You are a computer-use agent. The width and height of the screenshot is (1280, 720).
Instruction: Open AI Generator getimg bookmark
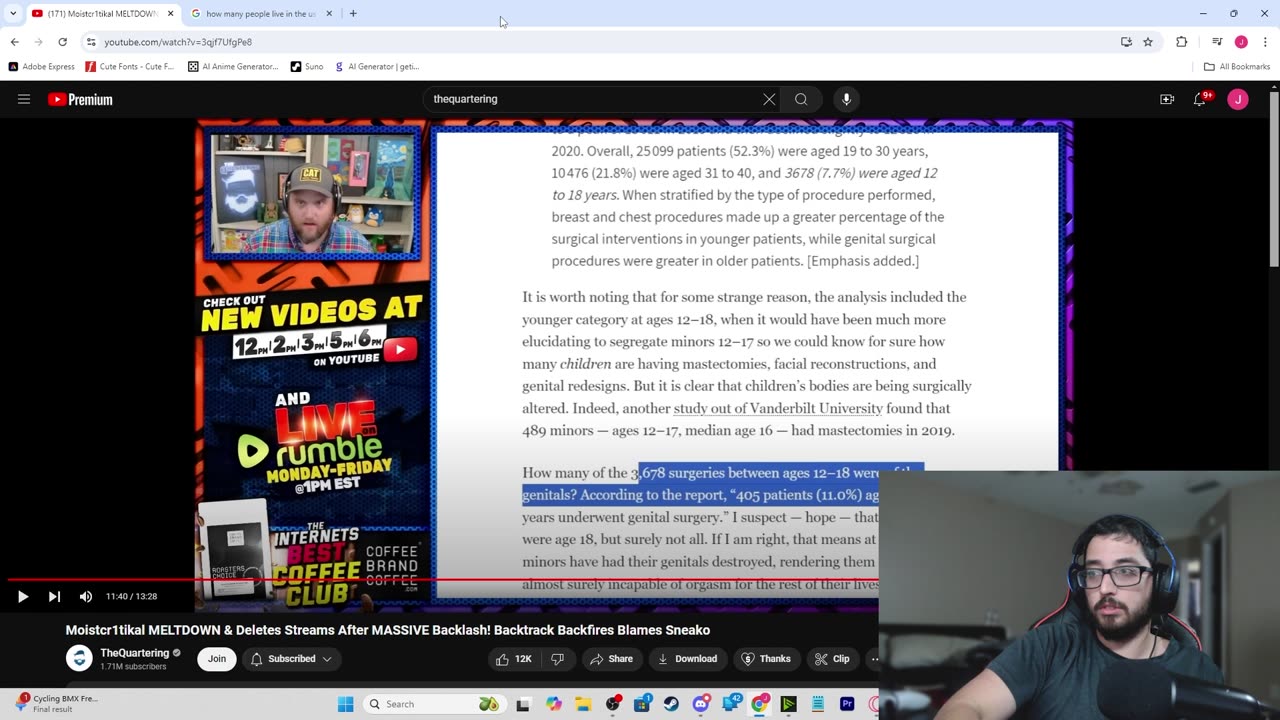(x=377, y=67)
